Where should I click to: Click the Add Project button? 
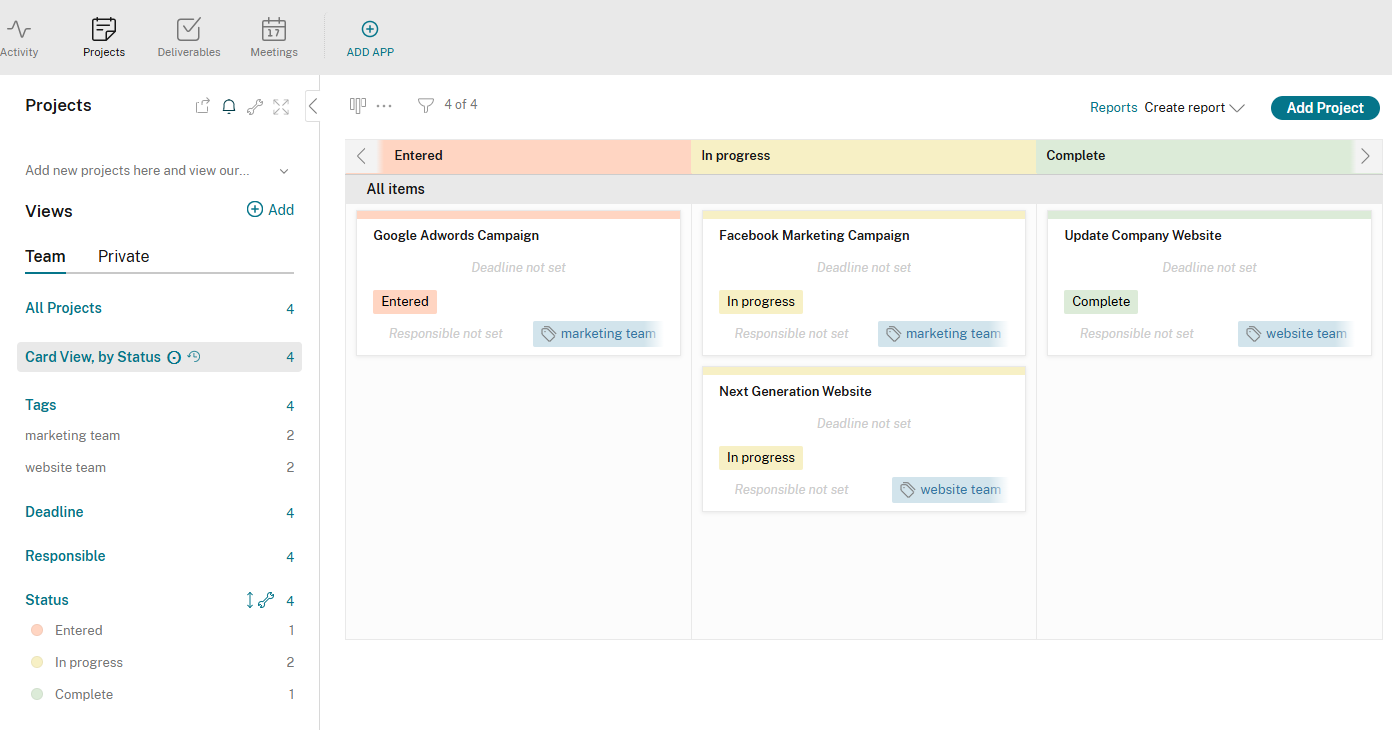point(1325,107)
